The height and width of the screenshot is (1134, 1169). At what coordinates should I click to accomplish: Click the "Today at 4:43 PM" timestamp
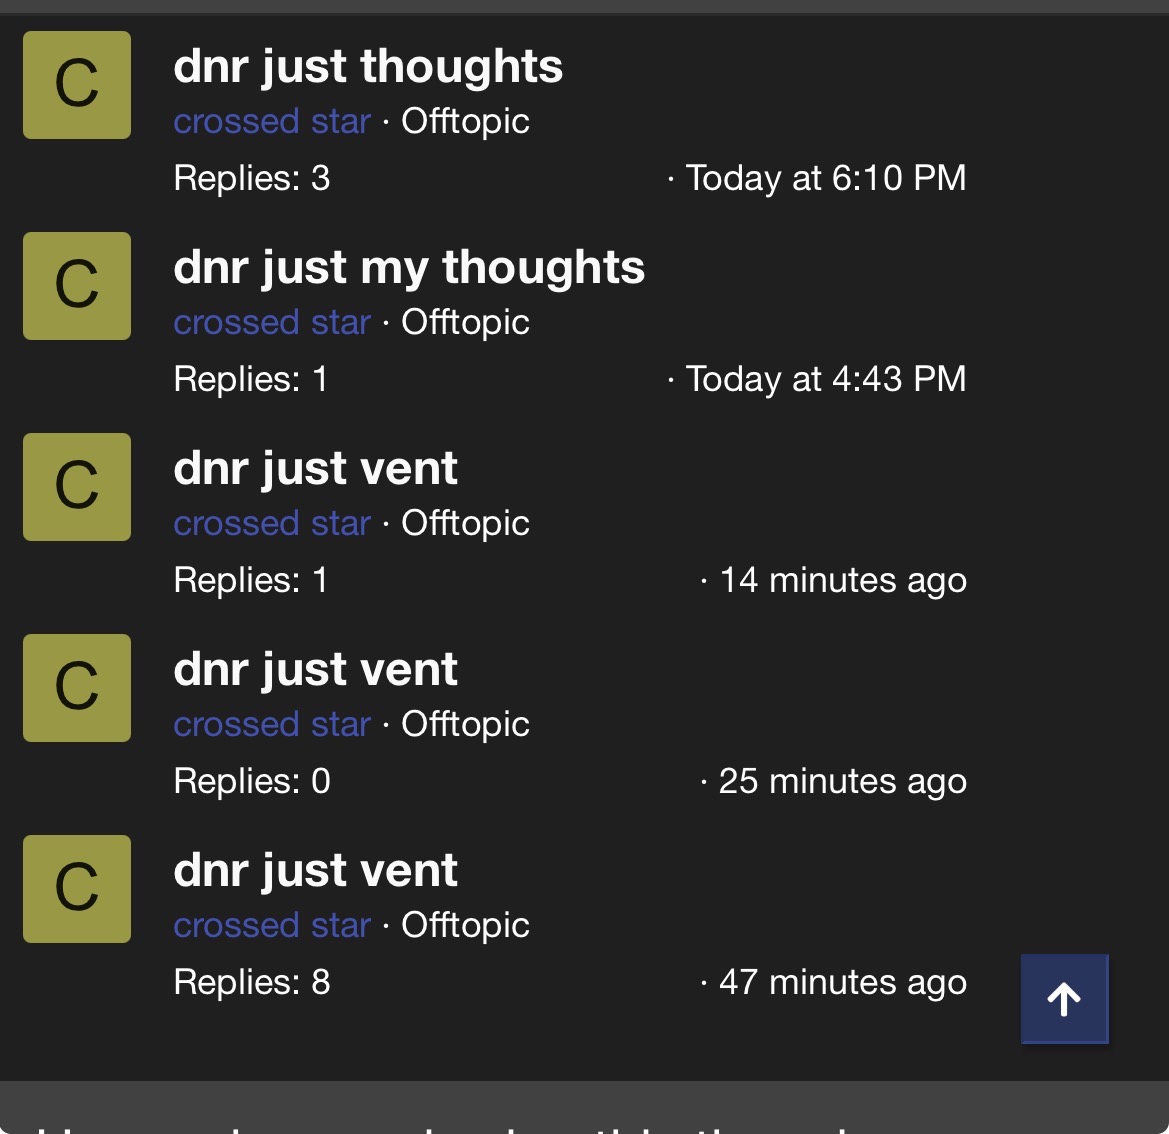pyautogui.click(x=825, y=379)
